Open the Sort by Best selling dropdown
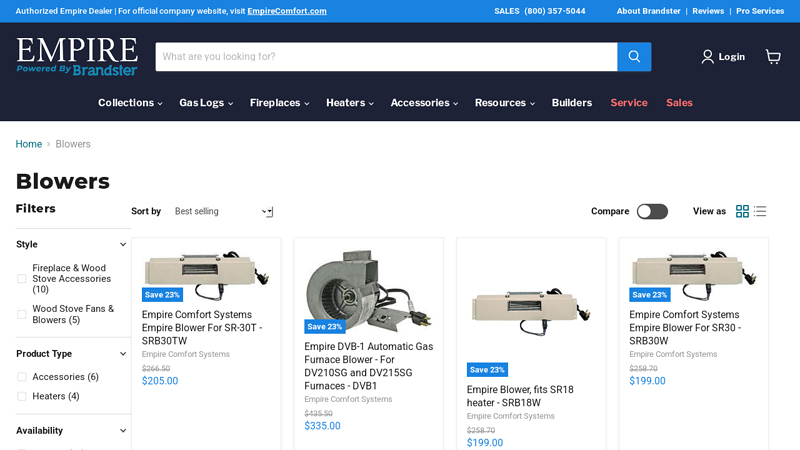This screenshot has height=450, width=800. pos(223,211)
